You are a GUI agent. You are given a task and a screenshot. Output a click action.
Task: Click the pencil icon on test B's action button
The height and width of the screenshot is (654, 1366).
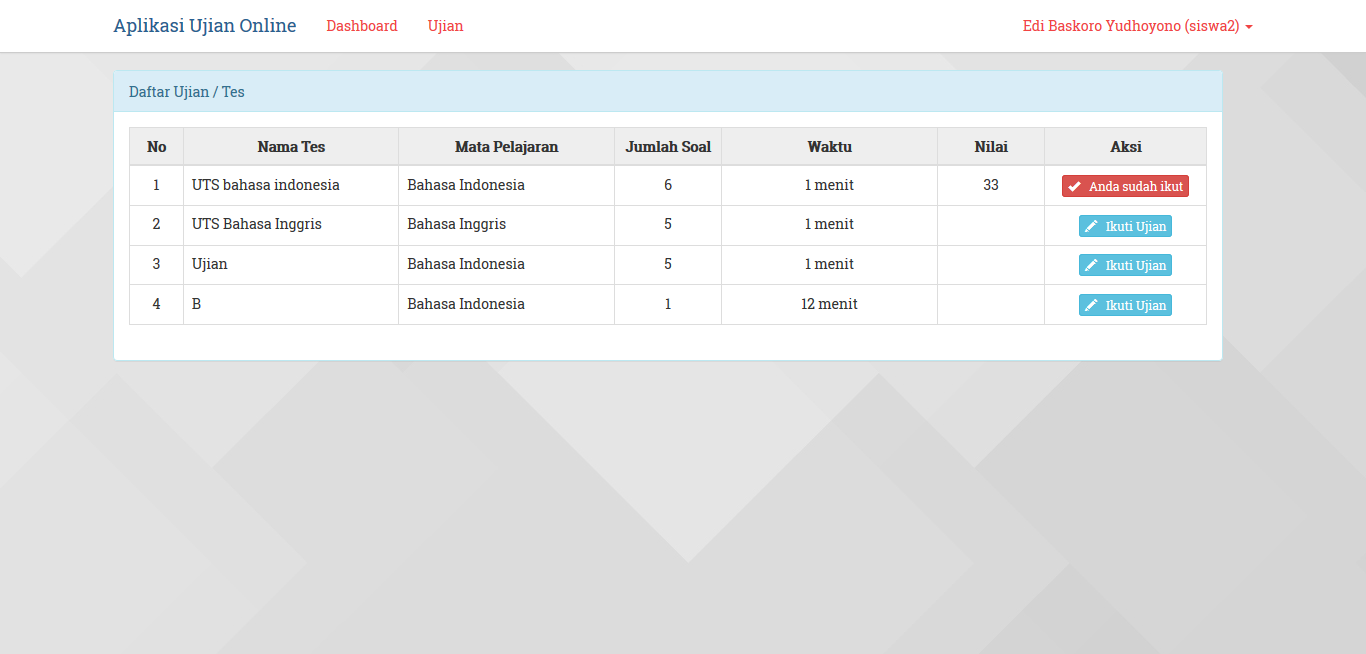point(1092,305)
